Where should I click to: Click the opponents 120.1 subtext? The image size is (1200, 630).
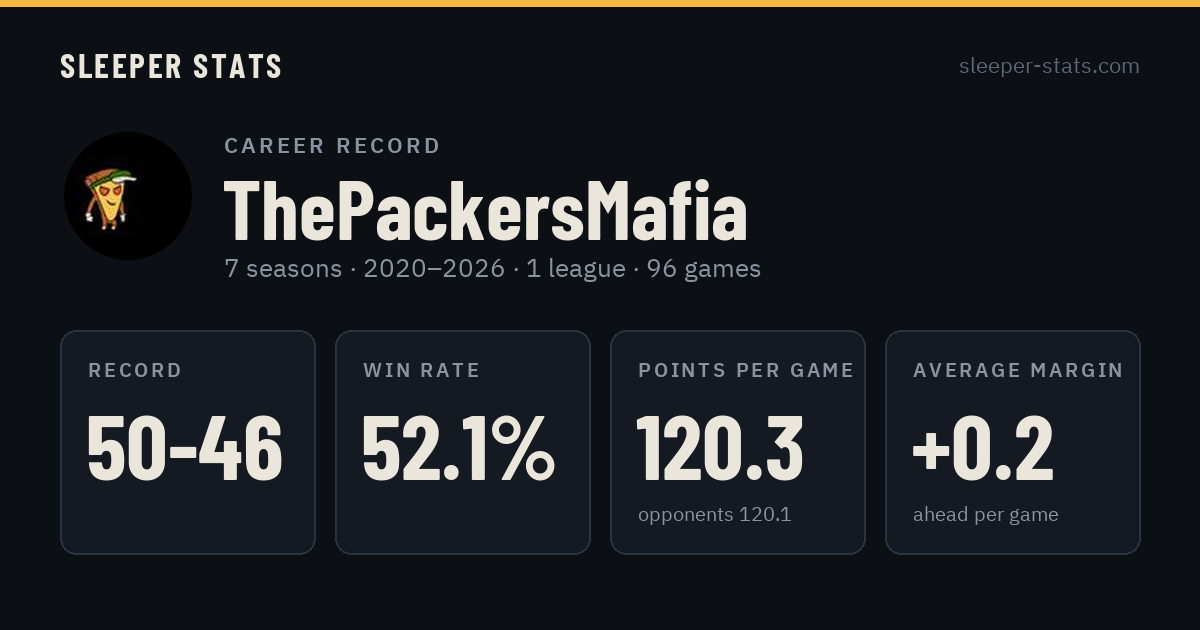pos(715,515)
